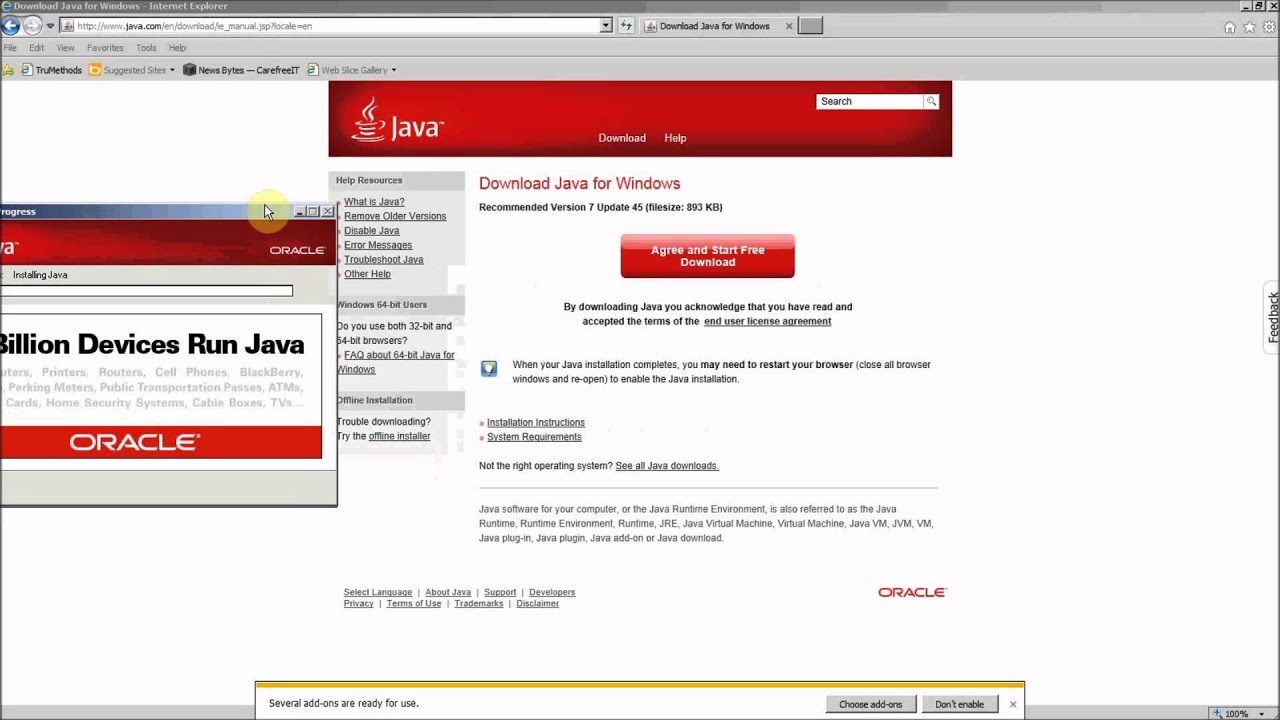Screen dimensions: 1280x720
Task: Open the What is Java? link
Action: (x=374, y=202)
